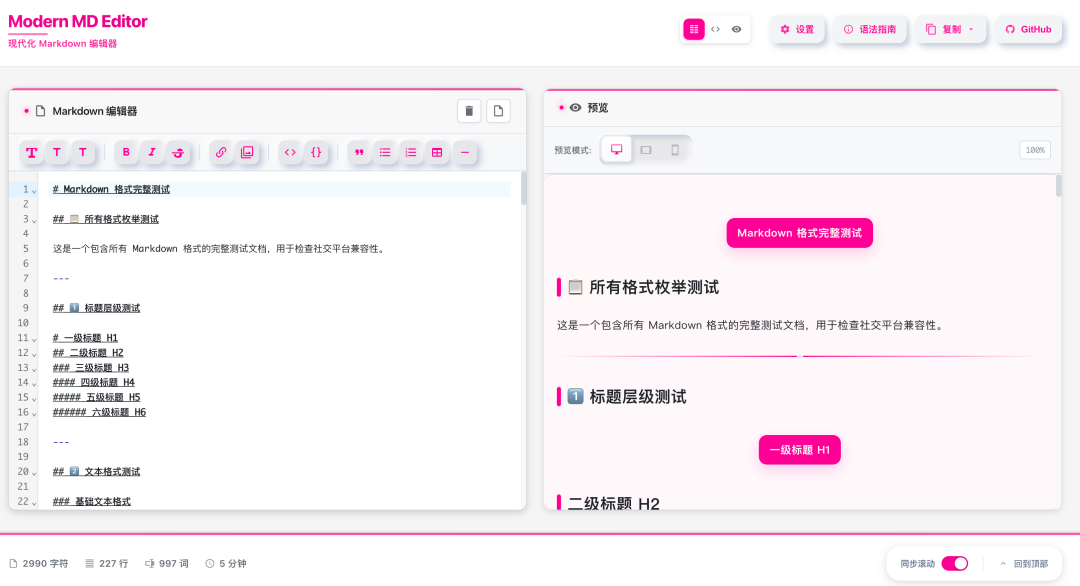Collapse the fold arrow on line 1

33,189
